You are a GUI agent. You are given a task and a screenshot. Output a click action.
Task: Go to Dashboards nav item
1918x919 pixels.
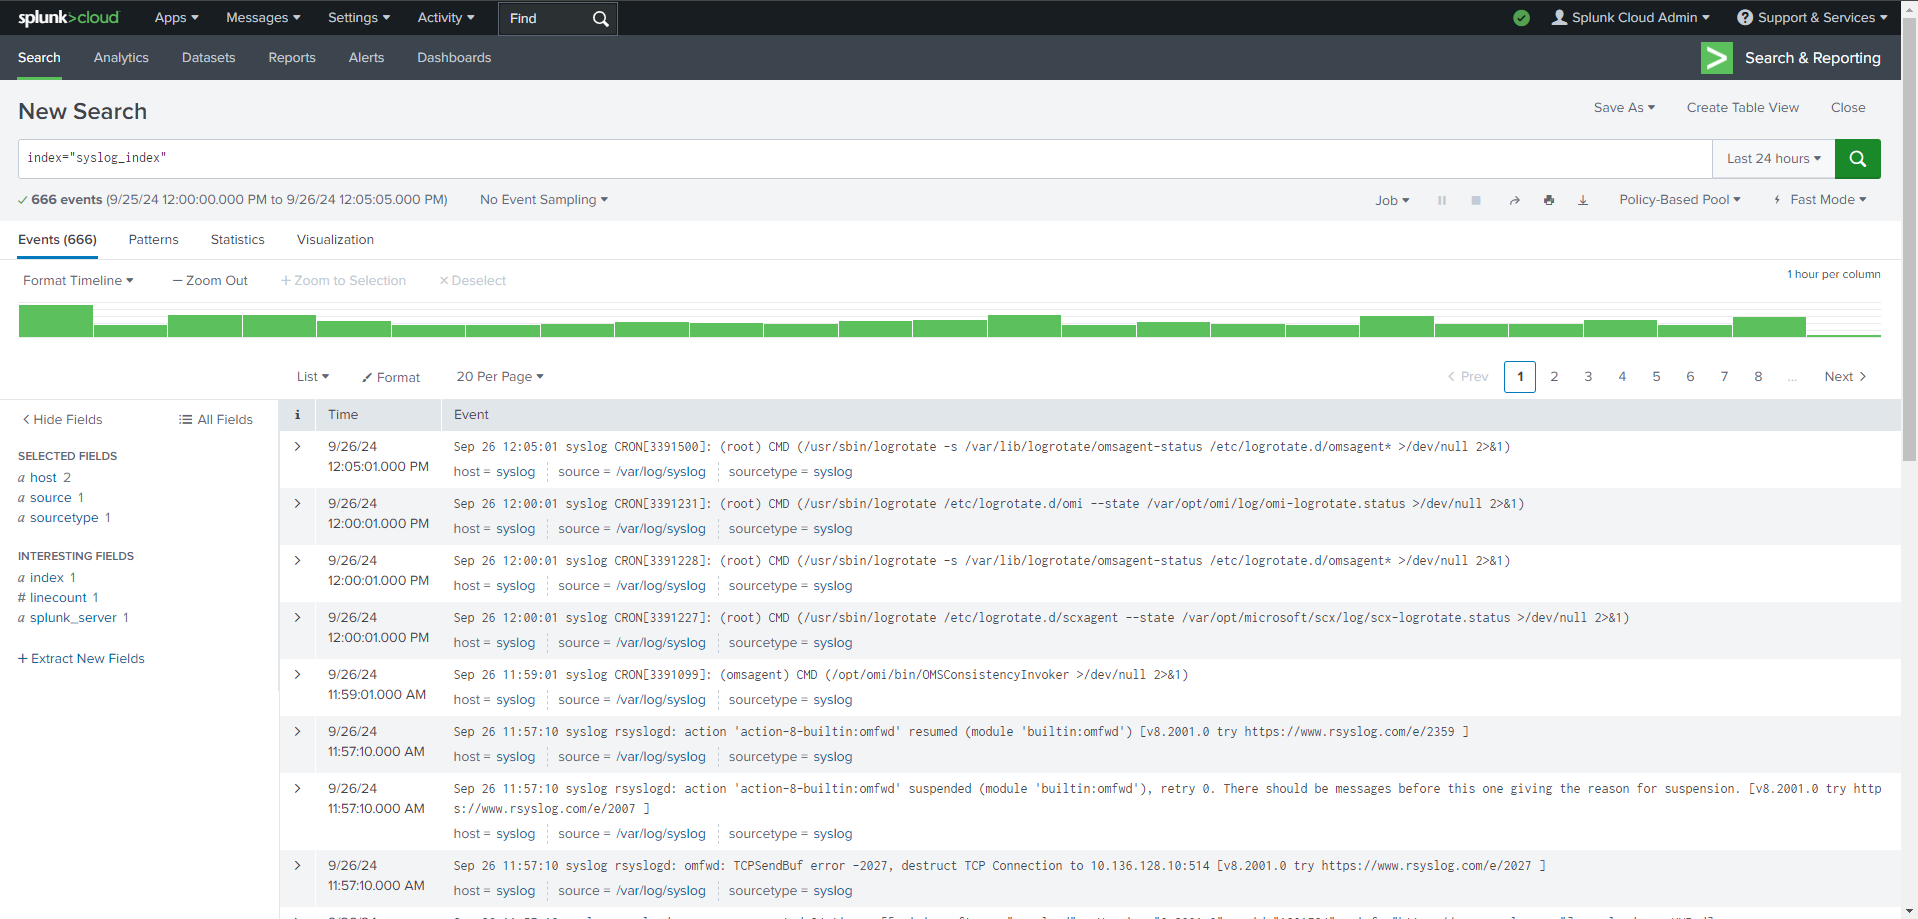454,57
